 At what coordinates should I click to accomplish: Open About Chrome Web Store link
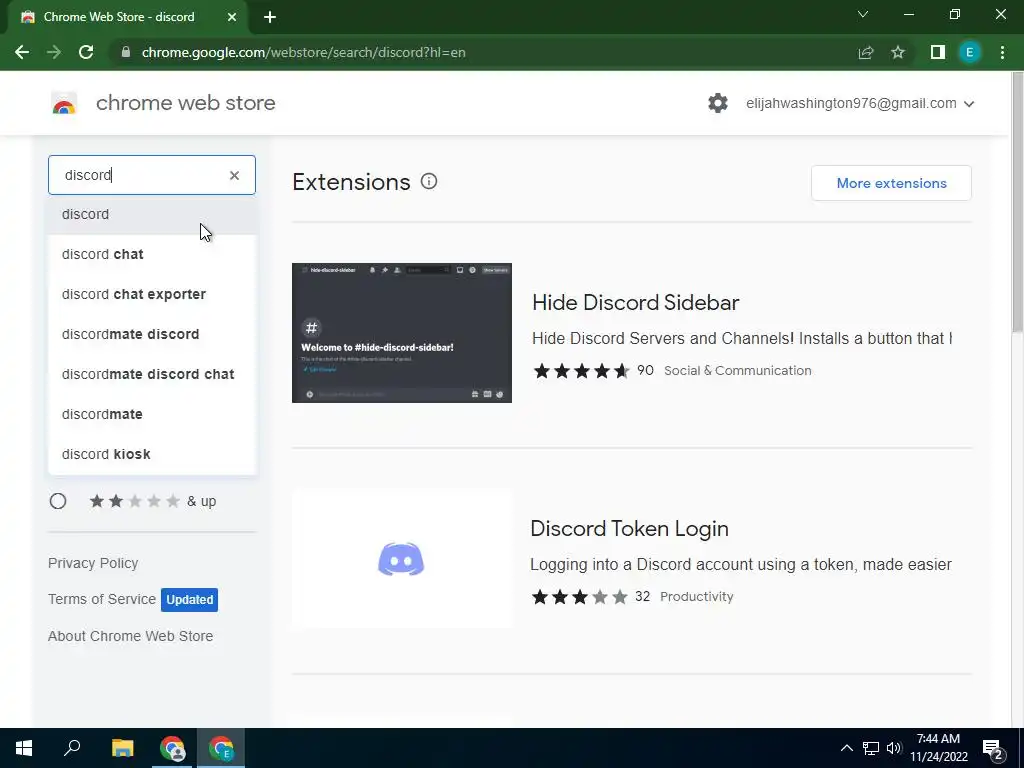pyautogui.click(x=131, y=636)
